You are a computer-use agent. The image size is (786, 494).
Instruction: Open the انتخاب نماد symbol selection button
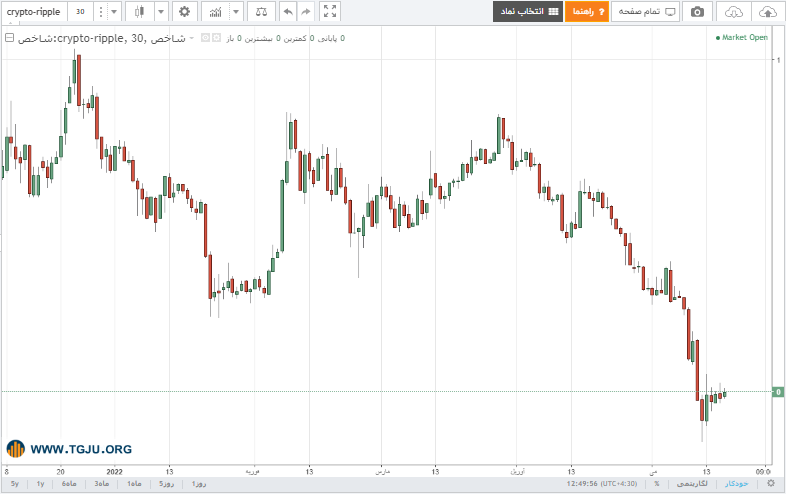[x=528, y=12]
